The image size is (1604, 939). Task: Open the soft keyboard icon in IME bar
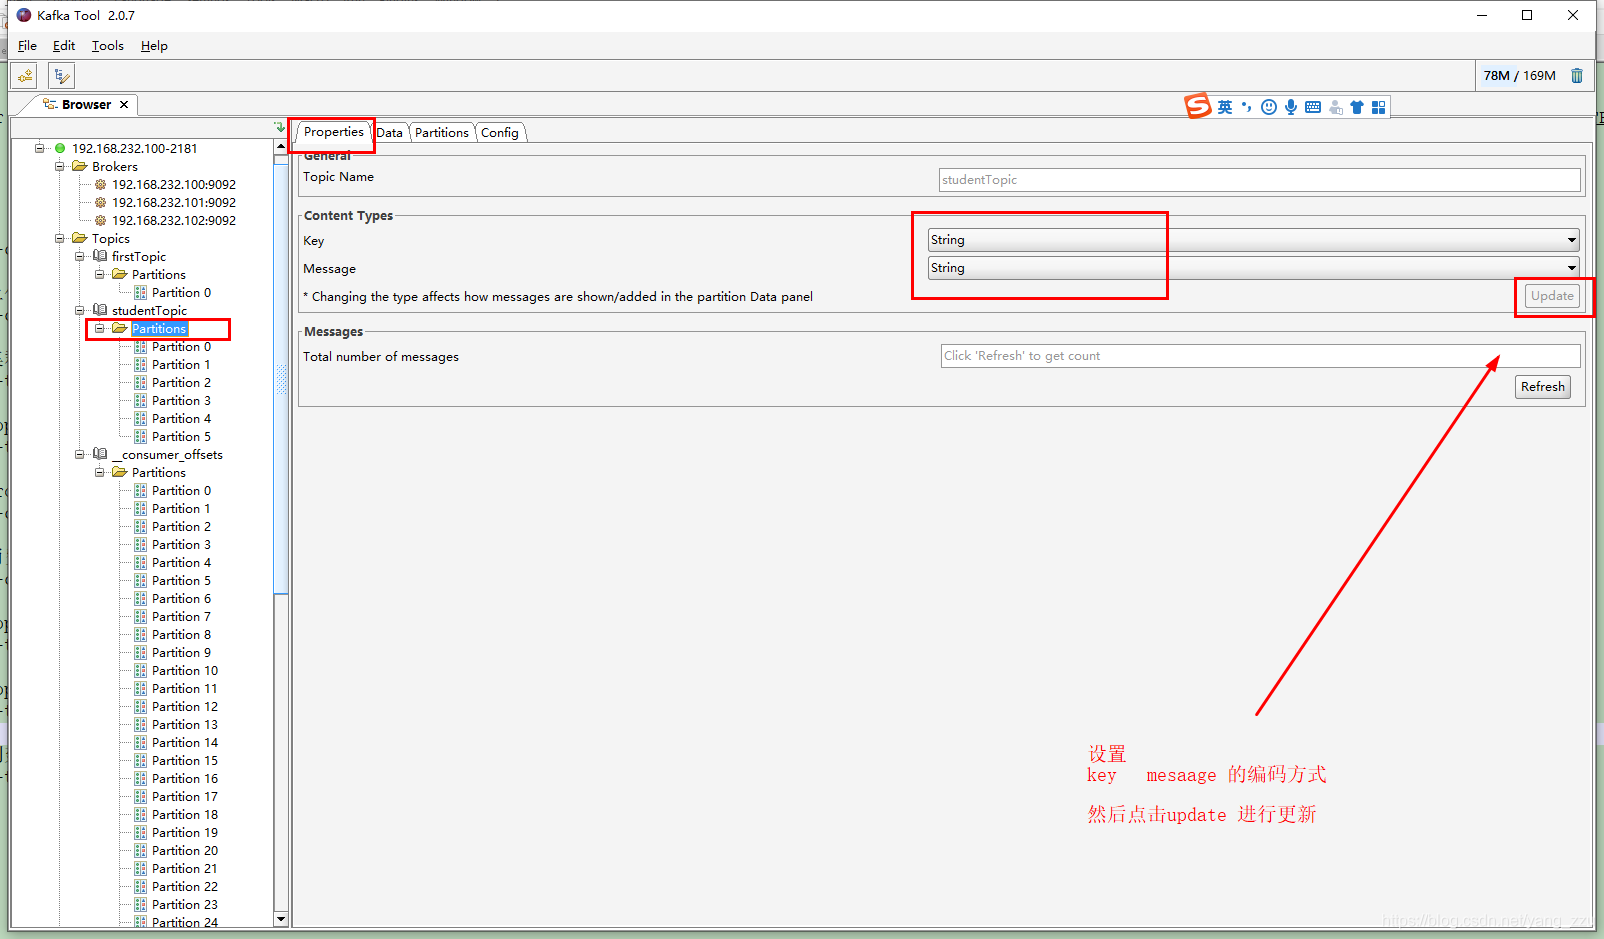pos(1313,106)
